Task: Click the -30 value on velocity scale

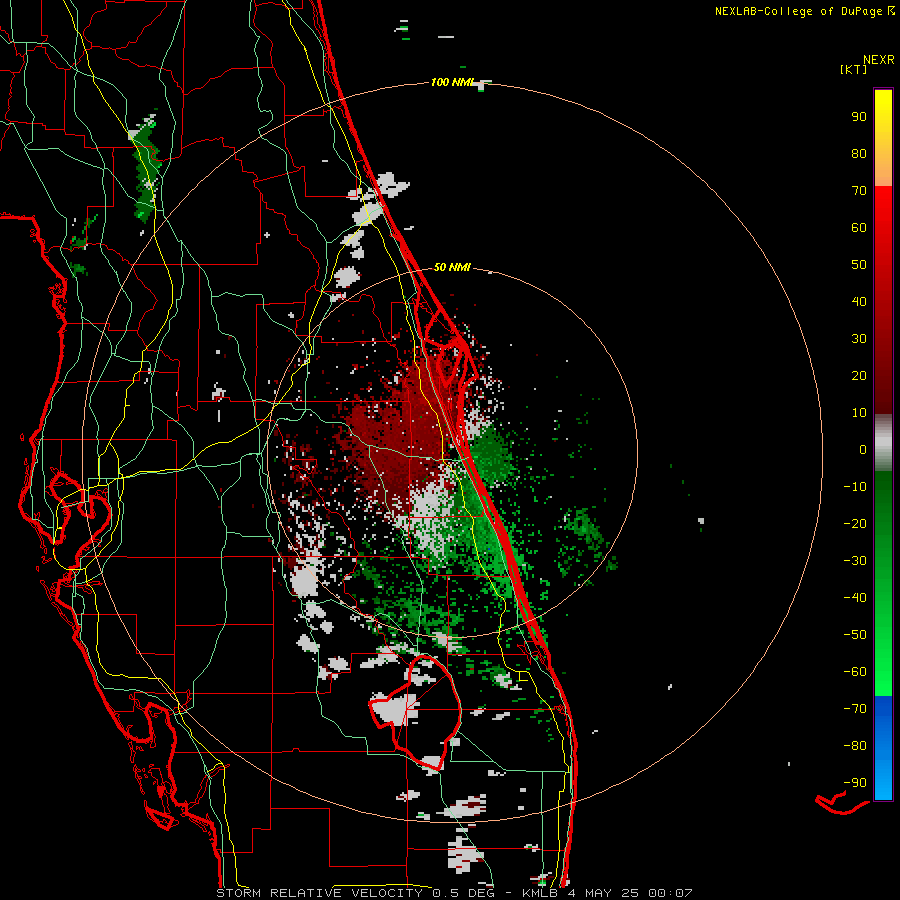Action: coord(855,561)
